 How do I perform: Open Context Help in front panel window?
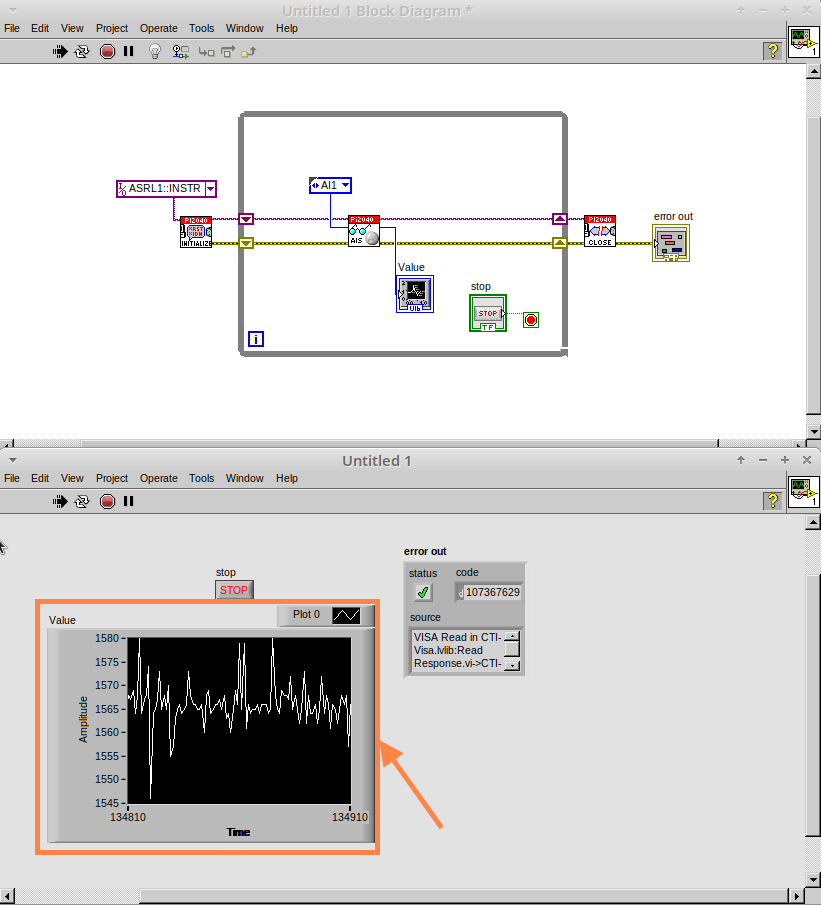point(773,500)
